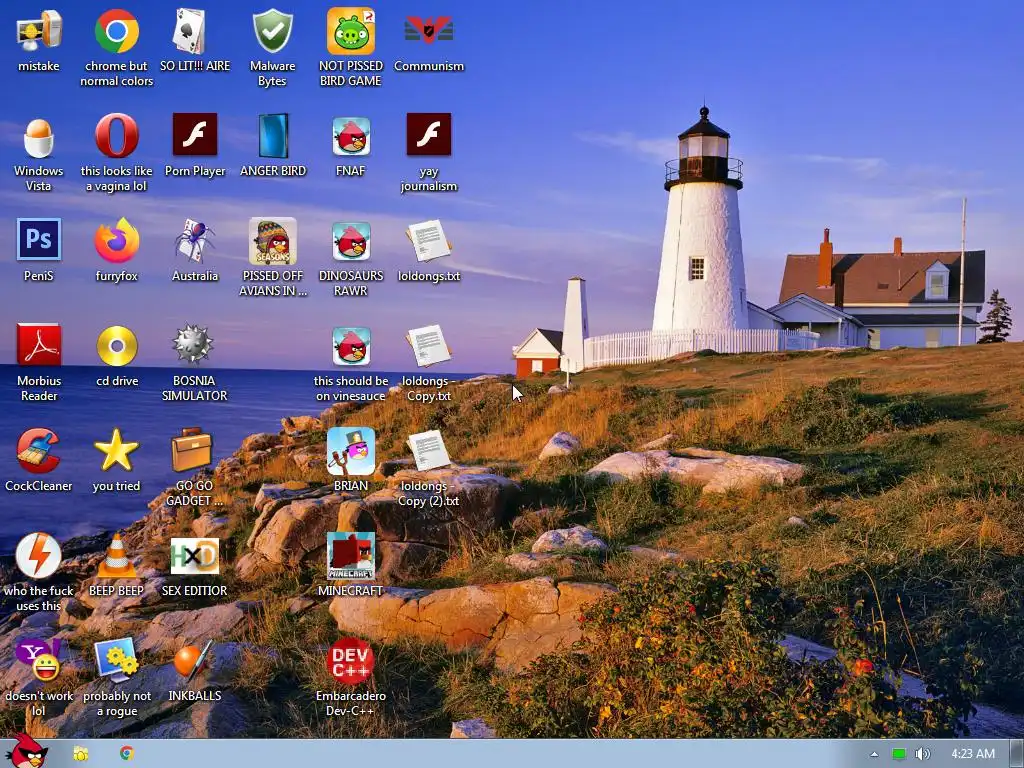Select the 'BRIAN' slingshot bird icon
The image size is (1024, 768).
[x=351, y=451]
